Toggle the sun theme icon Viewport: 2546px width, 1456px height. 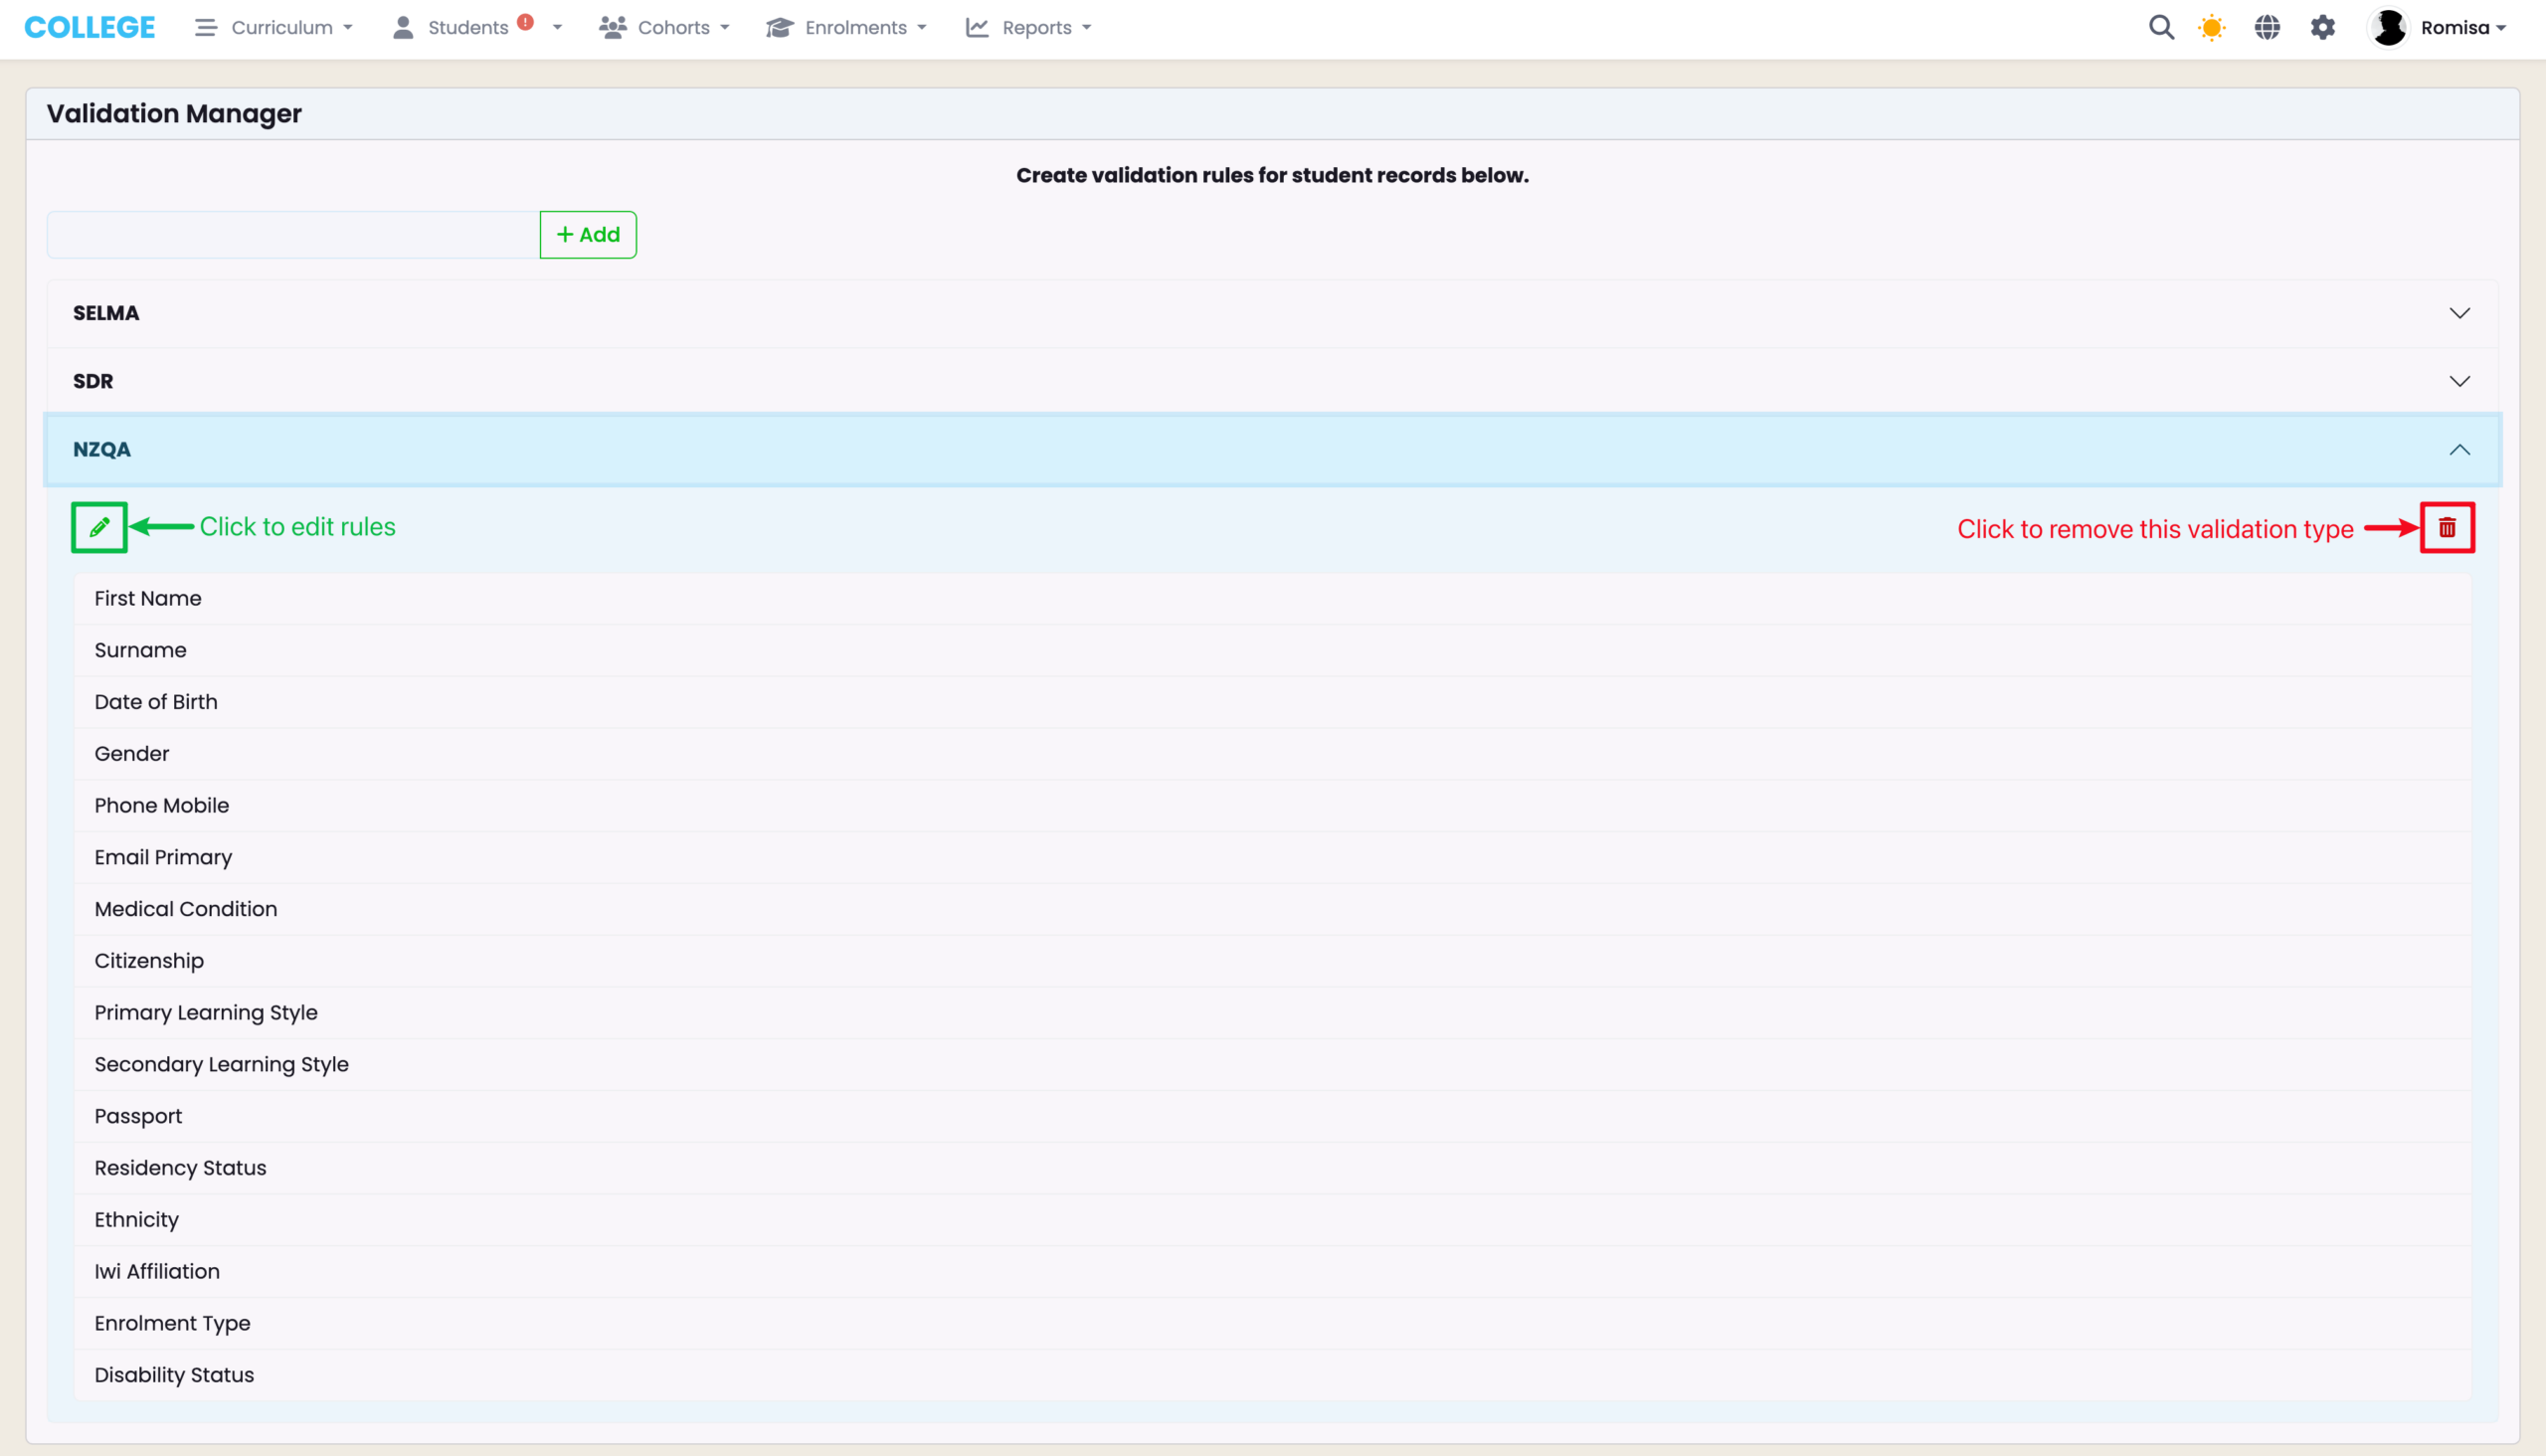point(2211,28)
